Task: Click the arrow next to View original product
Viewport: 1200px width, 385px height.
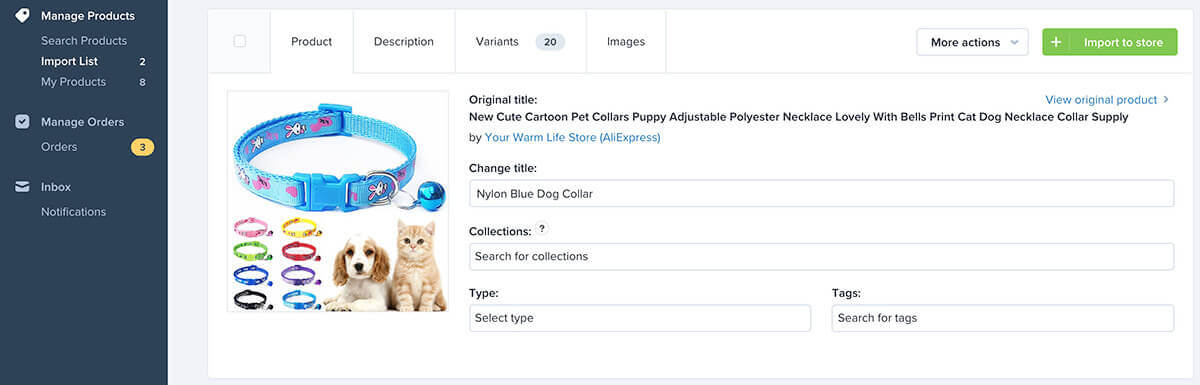Action: [x=1166, y=100]
